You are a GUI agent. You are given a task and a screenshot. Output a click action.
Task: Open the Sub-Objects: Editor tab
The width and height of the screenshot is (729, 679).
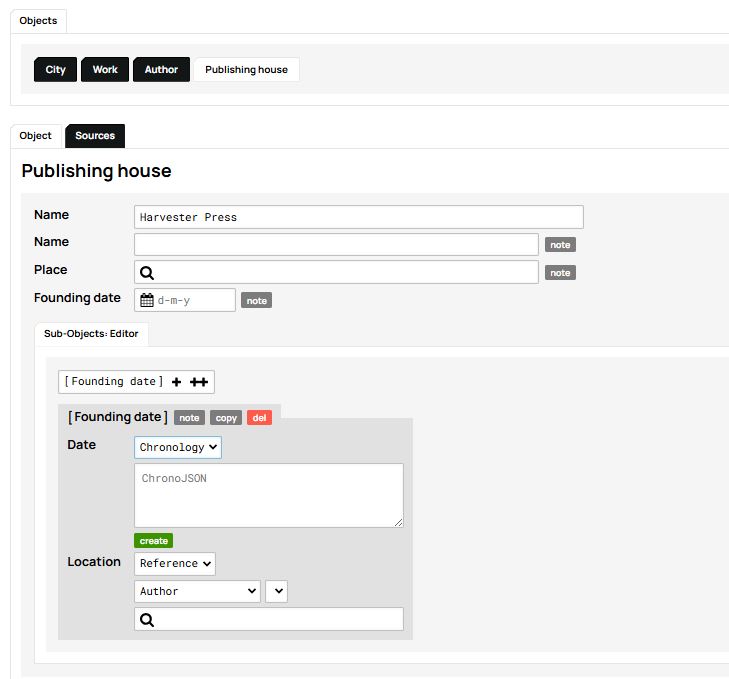pyautogui.click(x=91, y=334)
